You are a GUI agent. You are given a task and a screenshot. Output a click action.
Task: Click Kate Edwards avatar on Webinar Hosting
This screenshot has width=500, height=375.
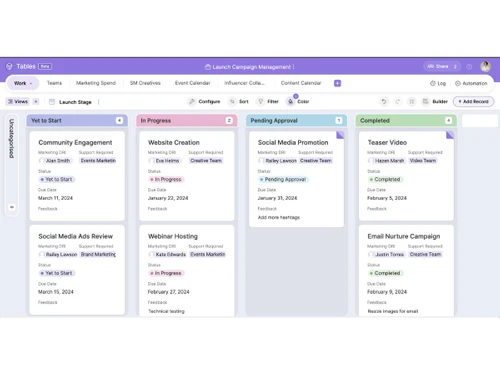(152, 254)
